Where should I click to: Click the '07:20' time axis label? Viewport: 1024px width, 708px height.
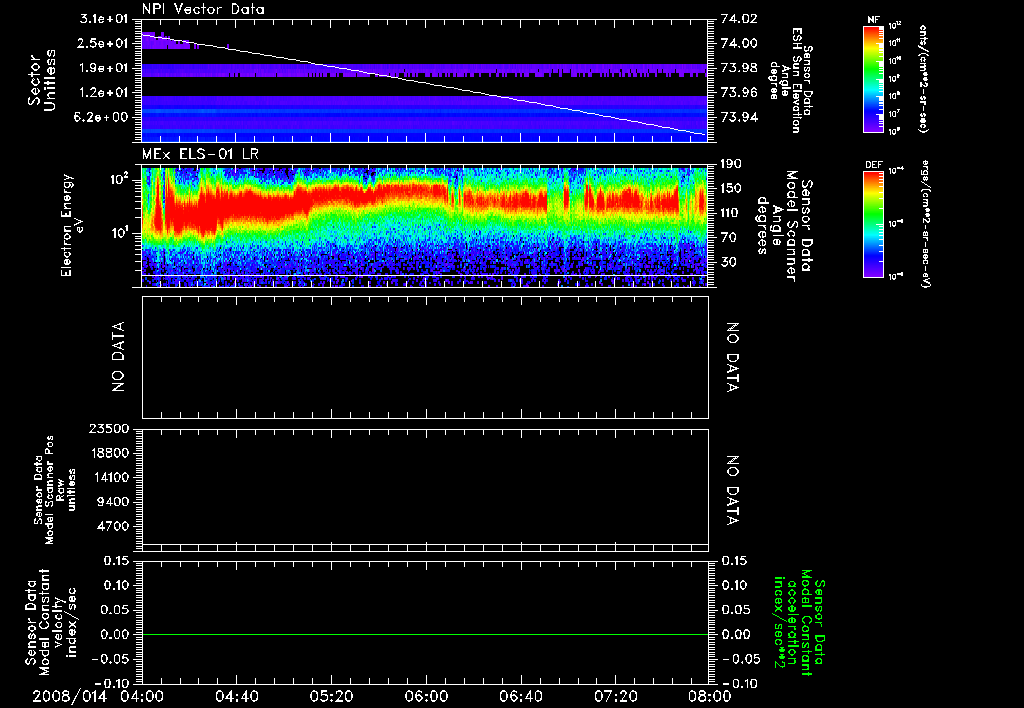(615, 696)
